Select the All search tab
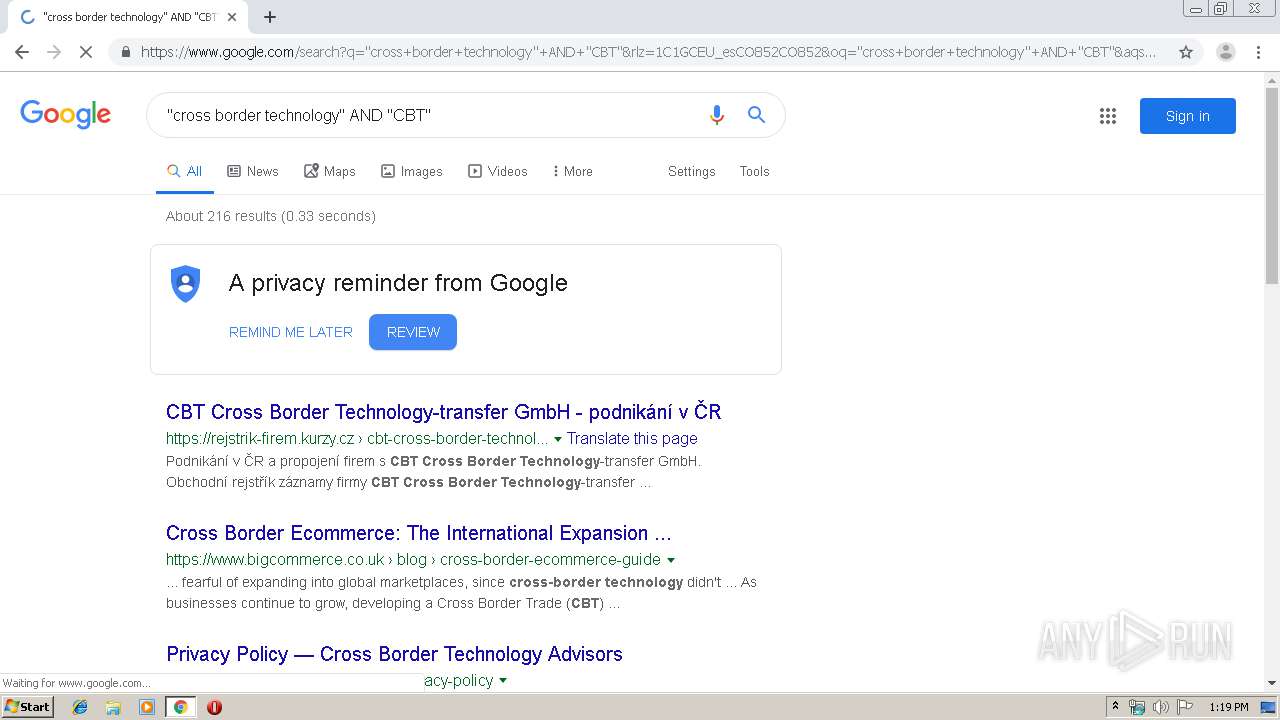1280x720 pixels. coord(185,171)
